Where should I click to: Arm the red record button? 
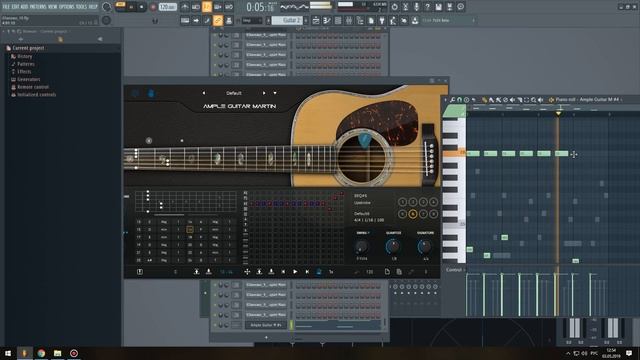pyautogui.click(x=153, y=7)
